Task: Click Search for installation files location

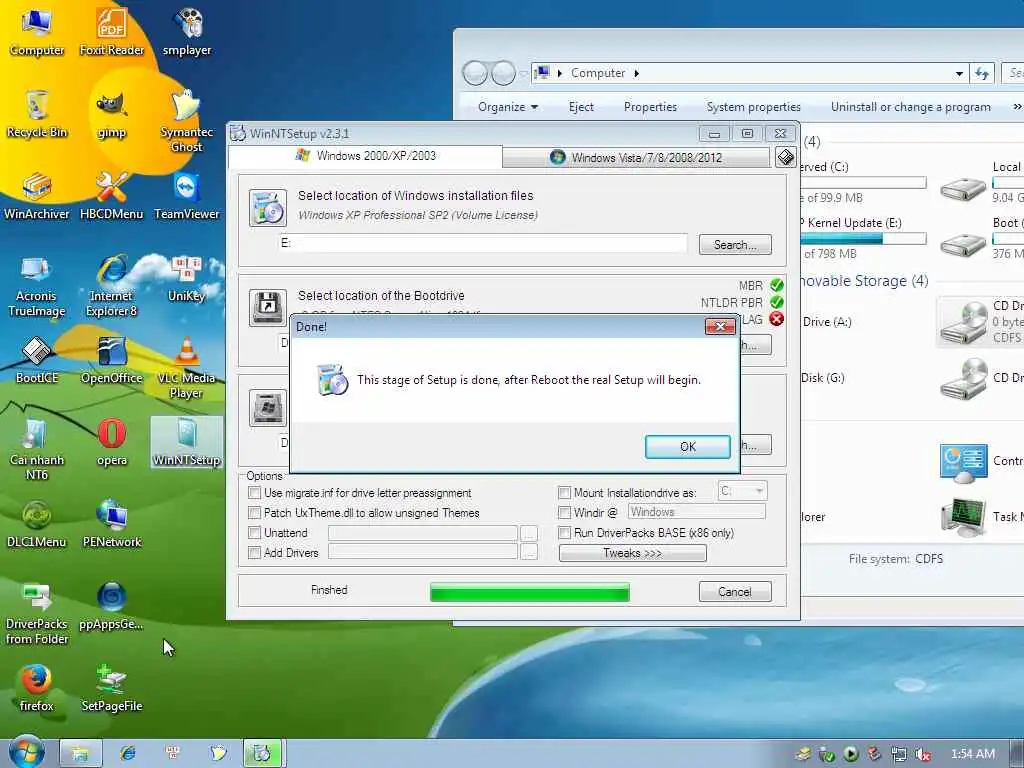Action: pos(735,245)
